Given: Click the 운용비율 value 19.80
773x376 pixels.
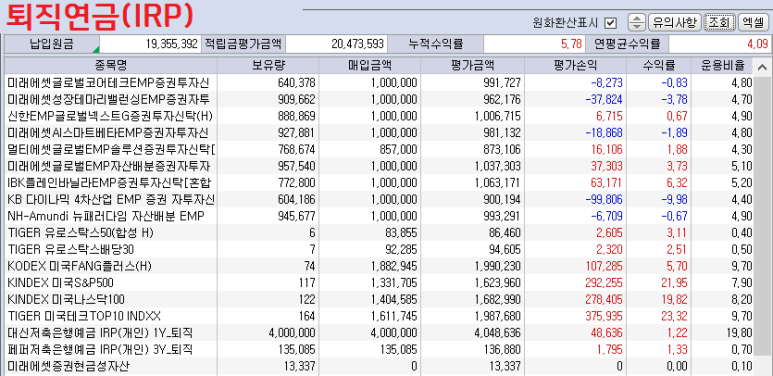Looking at the screenshot, I should click(739, 333).
